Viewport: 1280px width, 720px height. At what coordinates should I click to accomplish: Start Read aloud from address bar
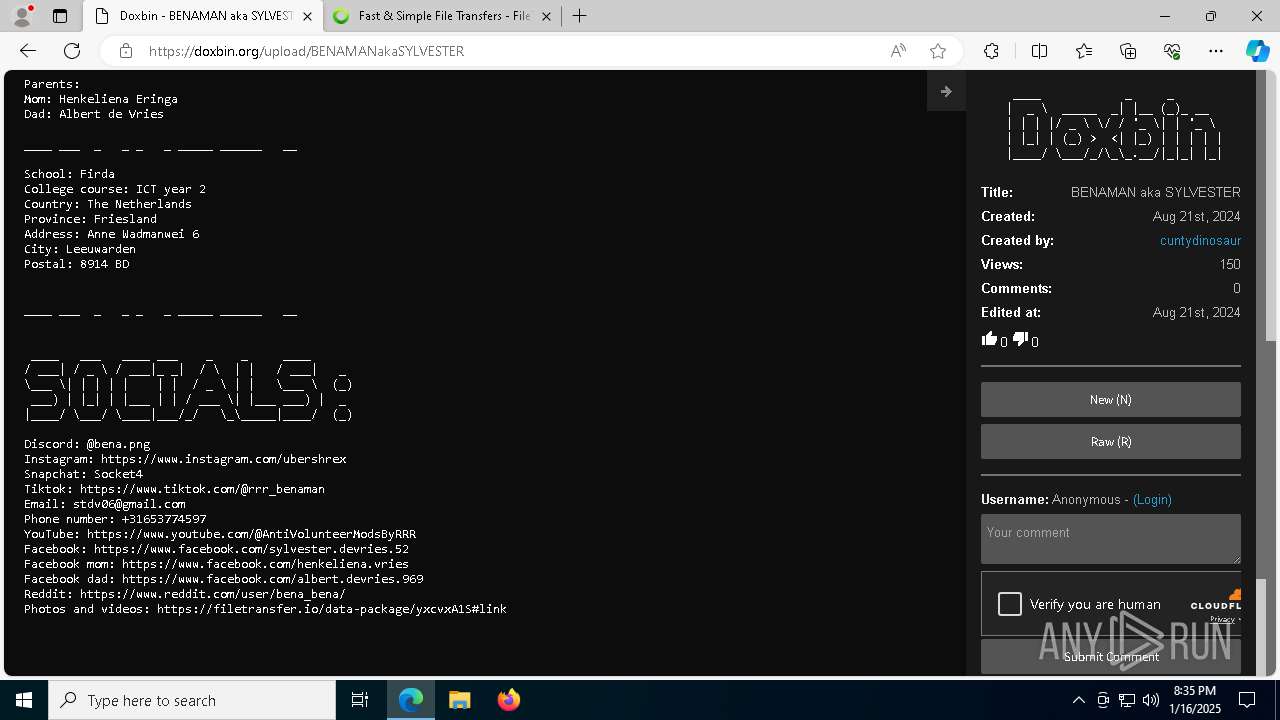click(x=898, y=51)
